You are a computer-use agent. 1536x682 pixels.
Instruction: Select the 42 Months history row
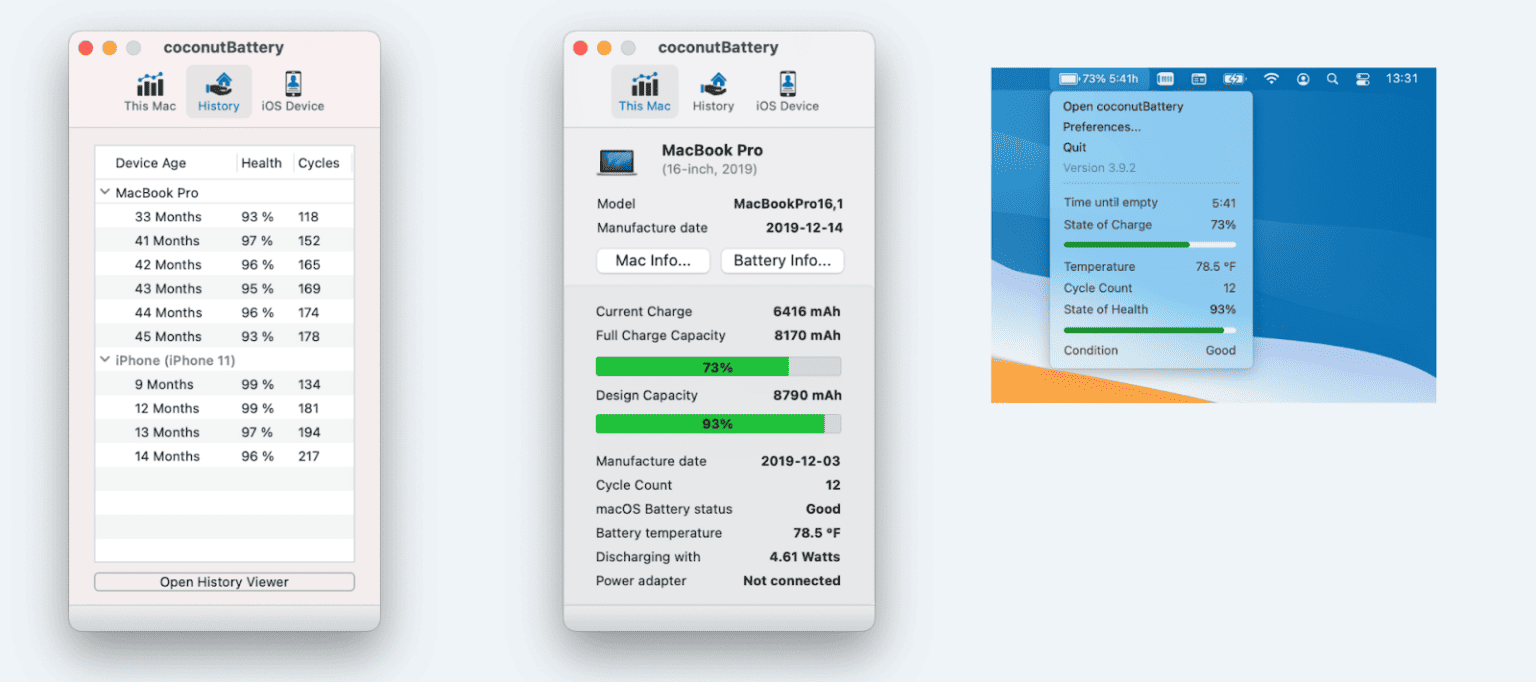point(224,264)
